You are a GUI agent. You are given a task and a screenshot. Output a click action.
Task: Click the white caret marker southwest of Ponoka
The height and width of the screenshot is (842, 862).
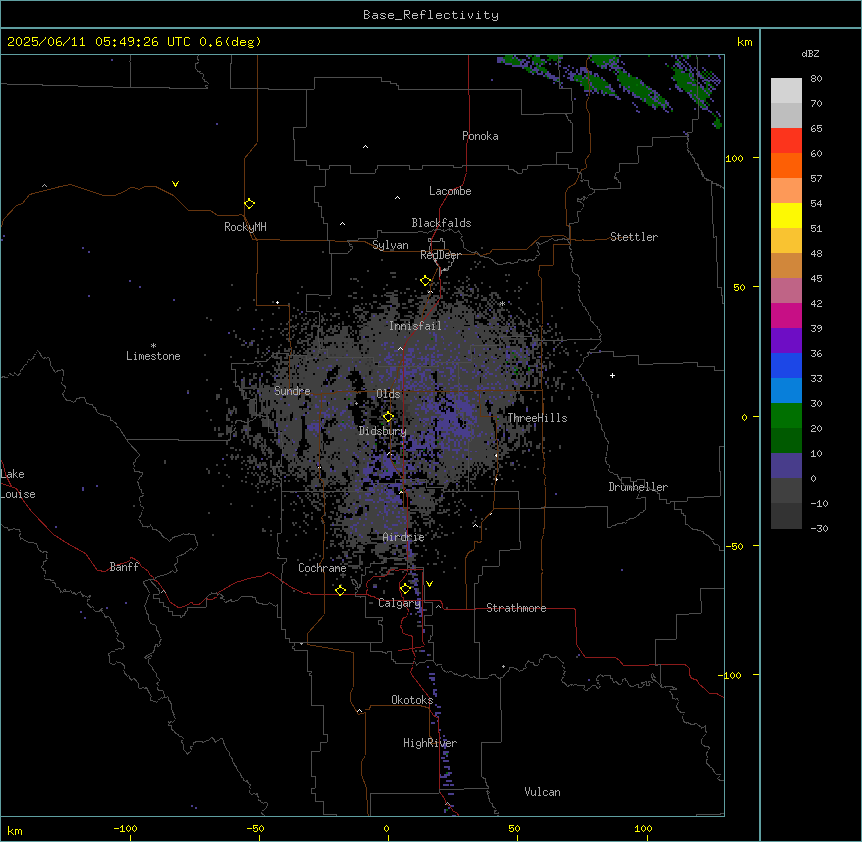(365, 147)
